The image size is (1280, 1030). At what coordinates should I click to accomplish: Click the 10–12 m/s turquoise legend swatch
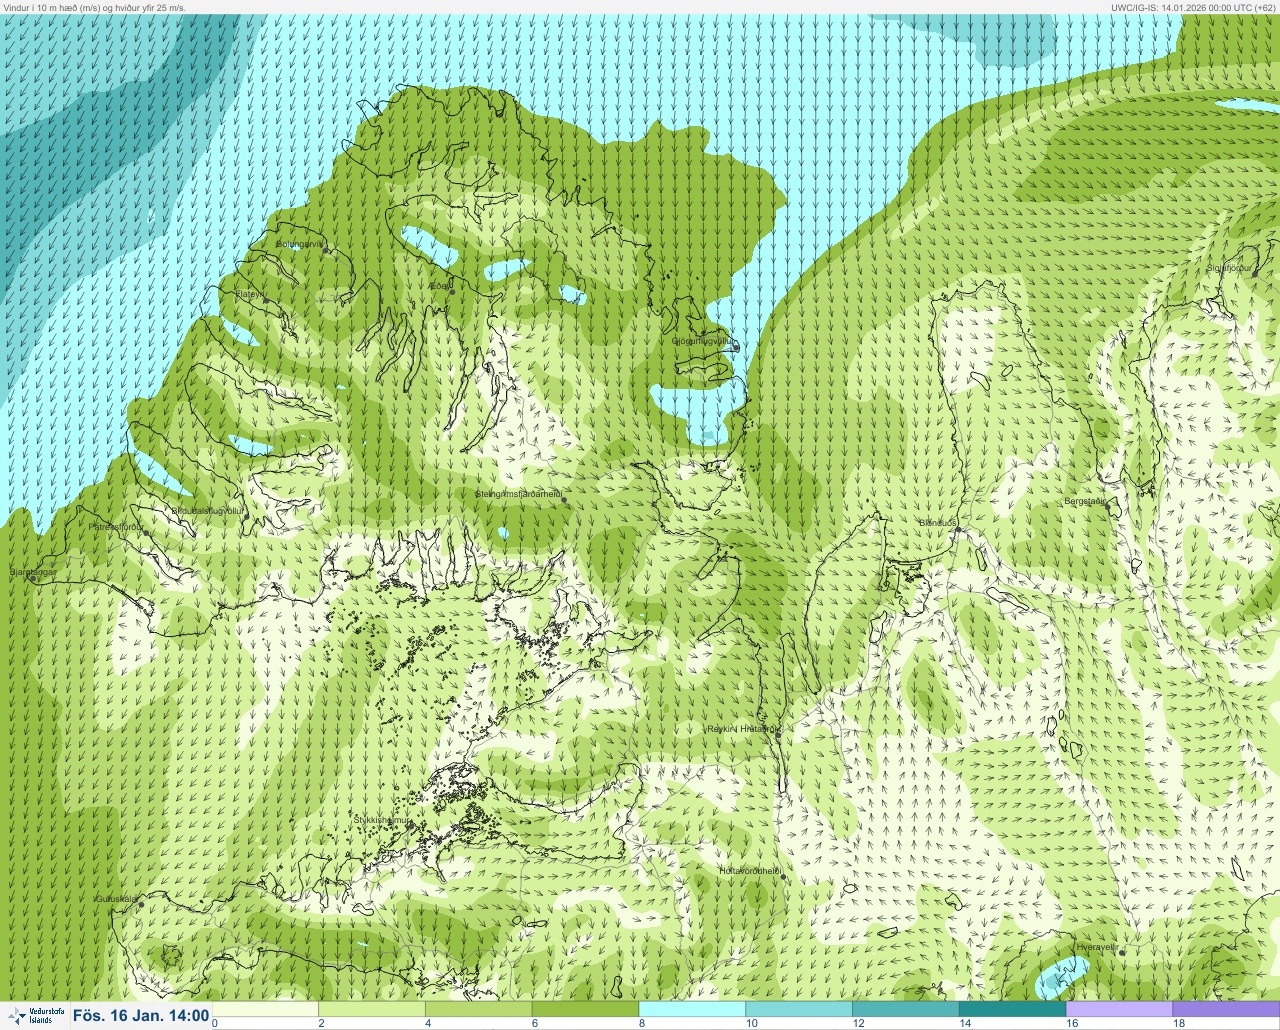coord(799,1009)
